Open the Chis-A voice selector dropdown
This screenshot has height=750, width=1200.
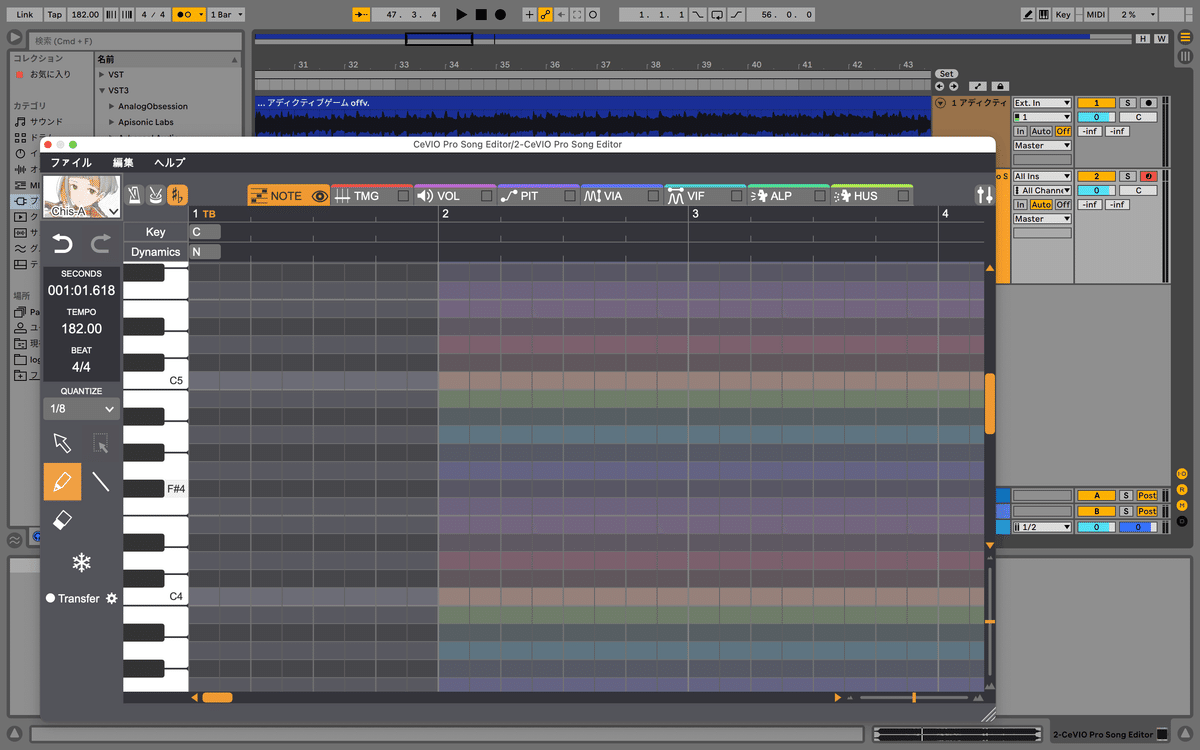(x=82, y=197)
